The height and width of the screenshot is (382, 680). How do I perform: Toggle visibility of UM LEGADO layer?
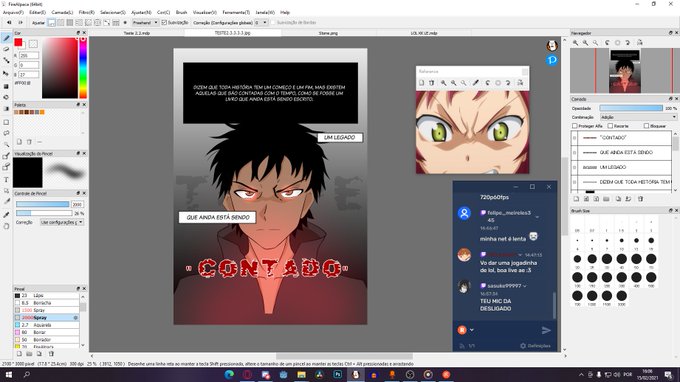[575, 167]
